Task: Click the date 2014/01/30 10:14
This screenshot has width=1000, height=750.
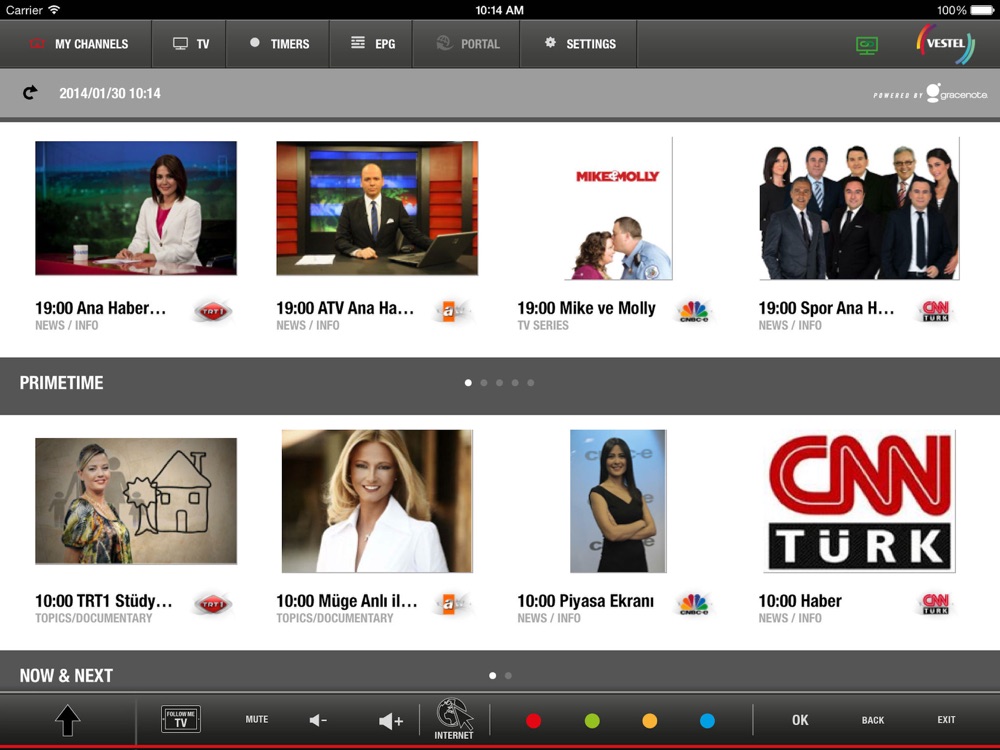Action: pos(110,93)
